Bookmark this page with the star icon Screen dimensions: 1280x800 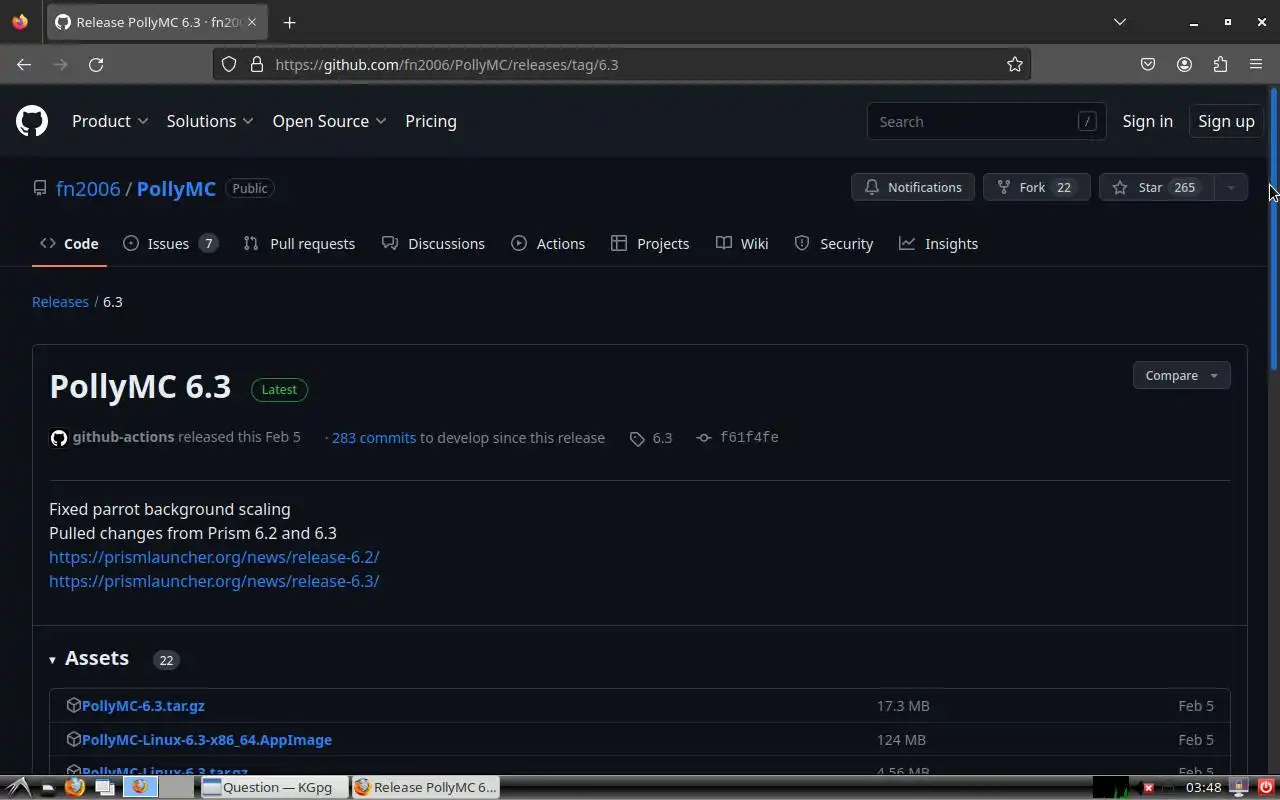(1015, 64)
